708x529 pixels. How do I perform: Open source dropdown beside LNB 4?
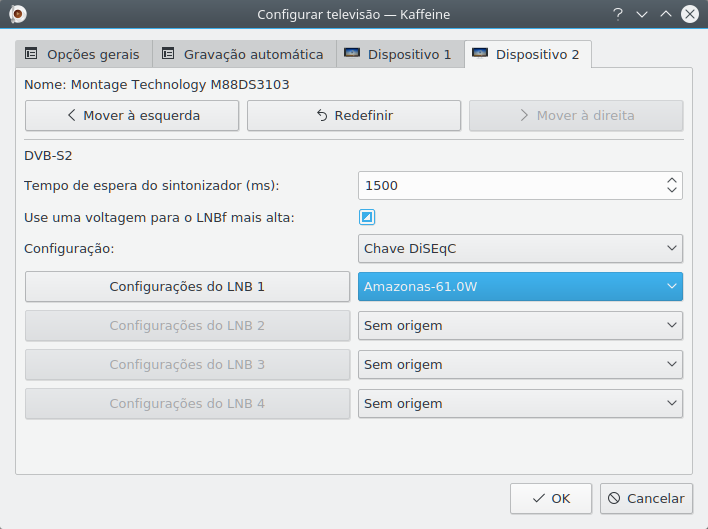520,404
